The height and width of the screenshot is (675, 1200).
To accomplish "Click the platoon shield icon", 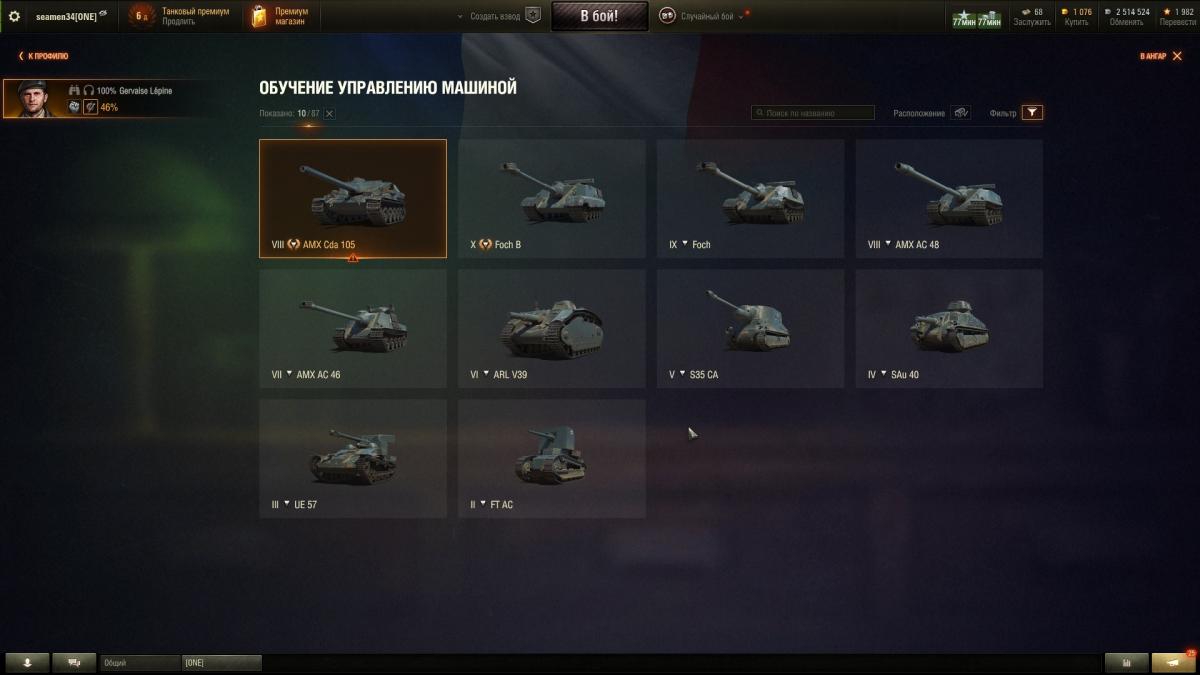I will [x=533, y=16].
